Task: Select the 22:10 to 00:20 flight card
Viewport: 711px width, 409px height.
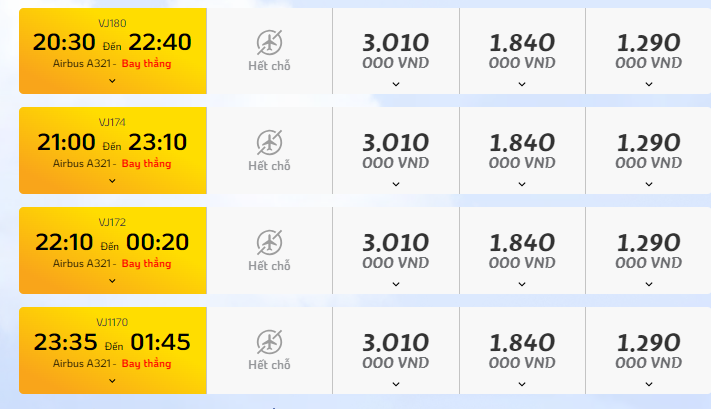Action: [112, 251]
